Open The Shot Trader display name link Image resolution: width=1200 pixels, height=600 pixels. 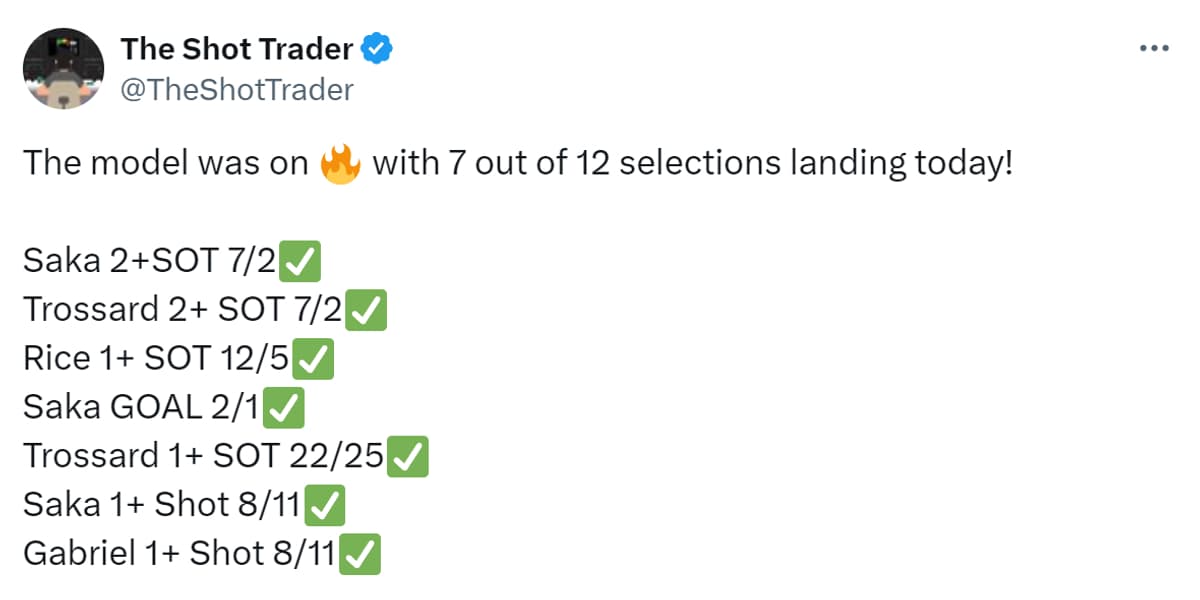click(236, 48)
